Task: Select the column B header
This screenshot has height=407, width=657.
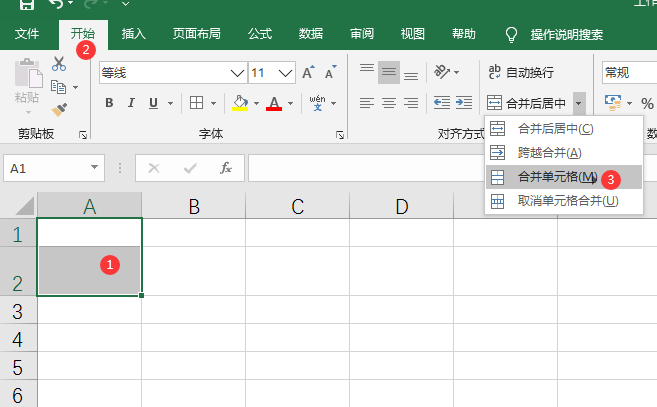Action: (194, 206)
